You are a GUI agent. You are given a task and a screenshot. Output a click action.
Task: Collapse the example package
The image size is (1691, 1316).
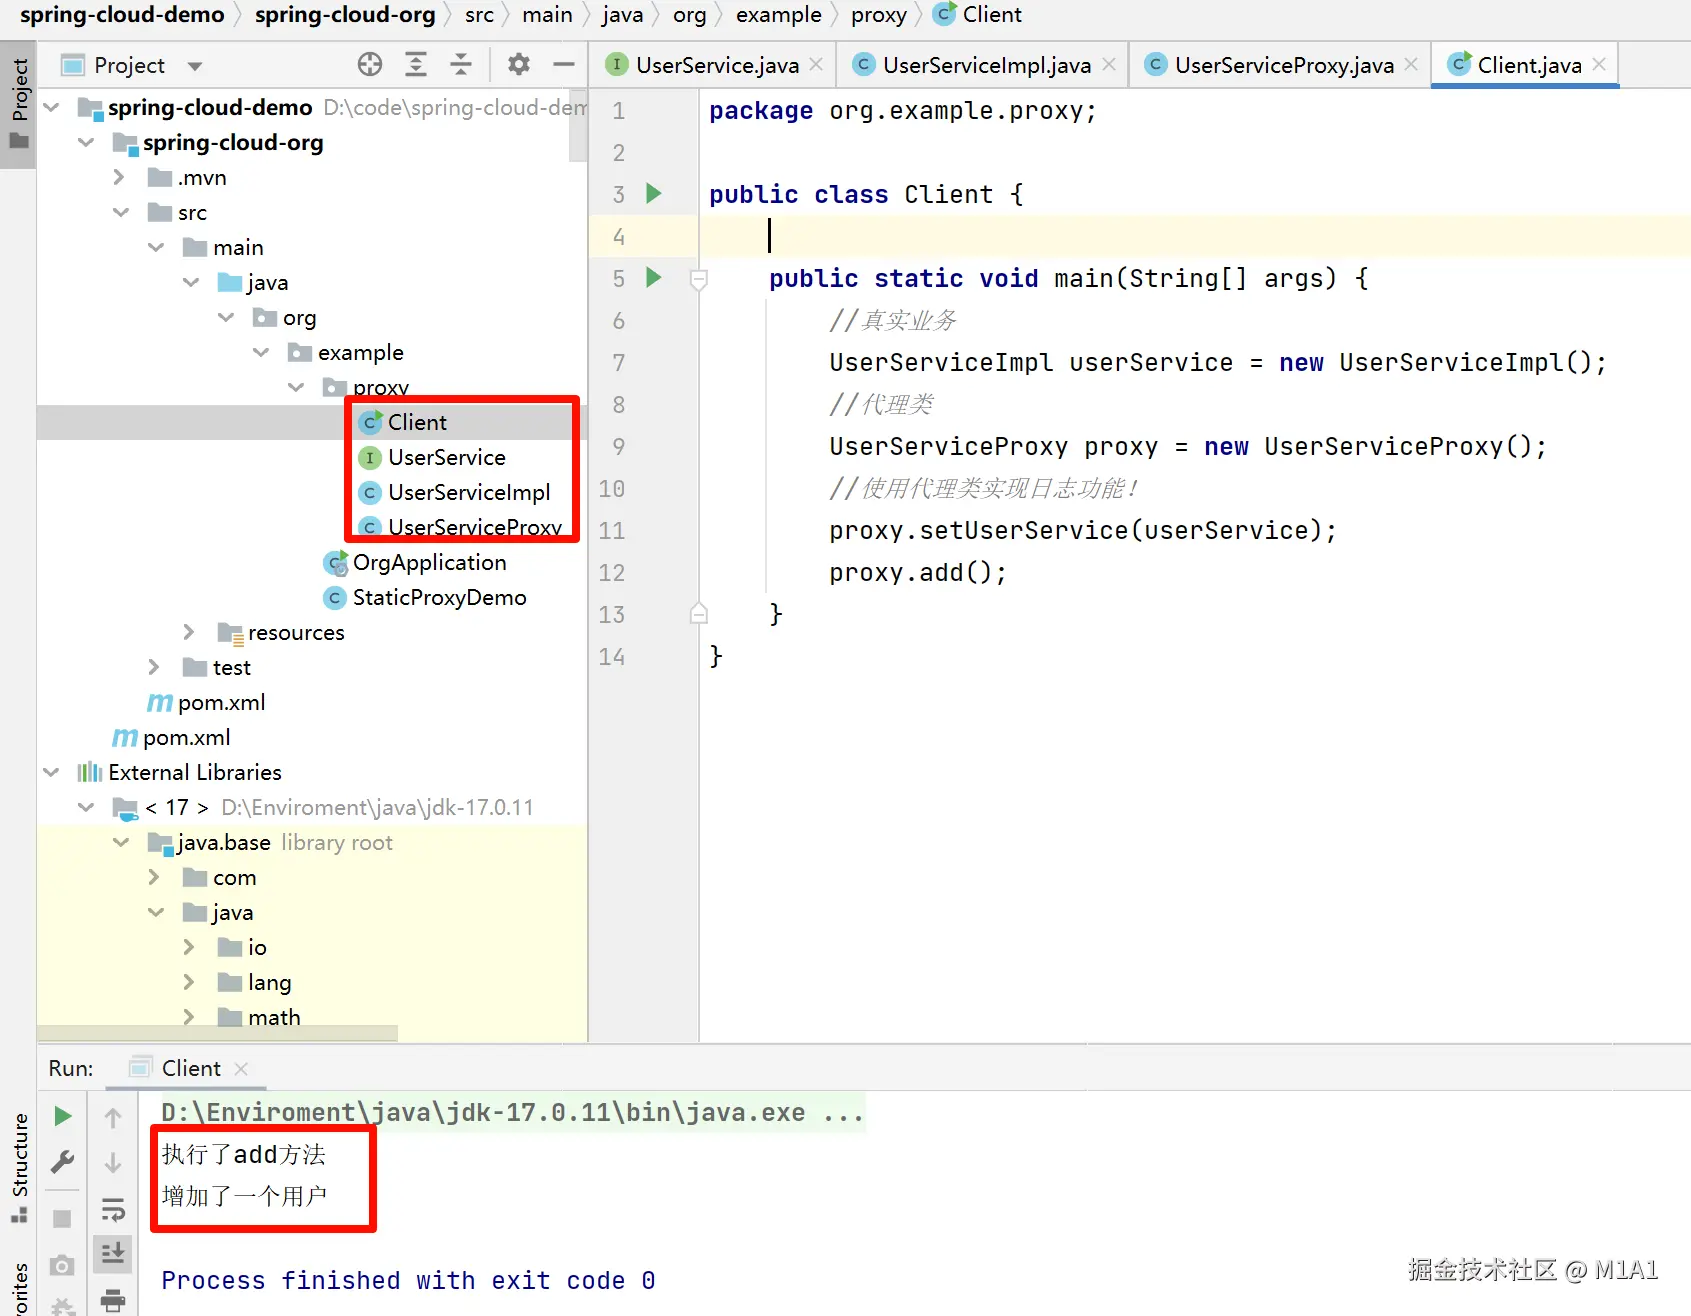(x=261, y=352)
